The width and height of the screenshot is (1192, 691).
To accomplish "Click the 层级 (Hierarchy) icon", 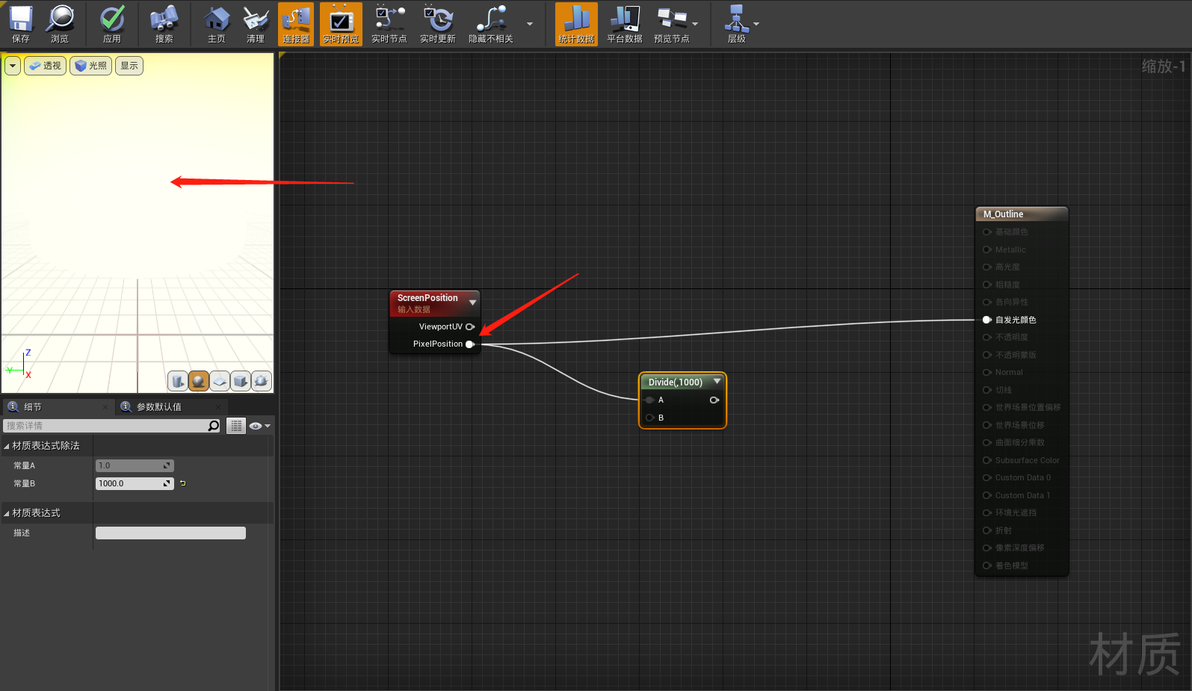I will point(736,24).
